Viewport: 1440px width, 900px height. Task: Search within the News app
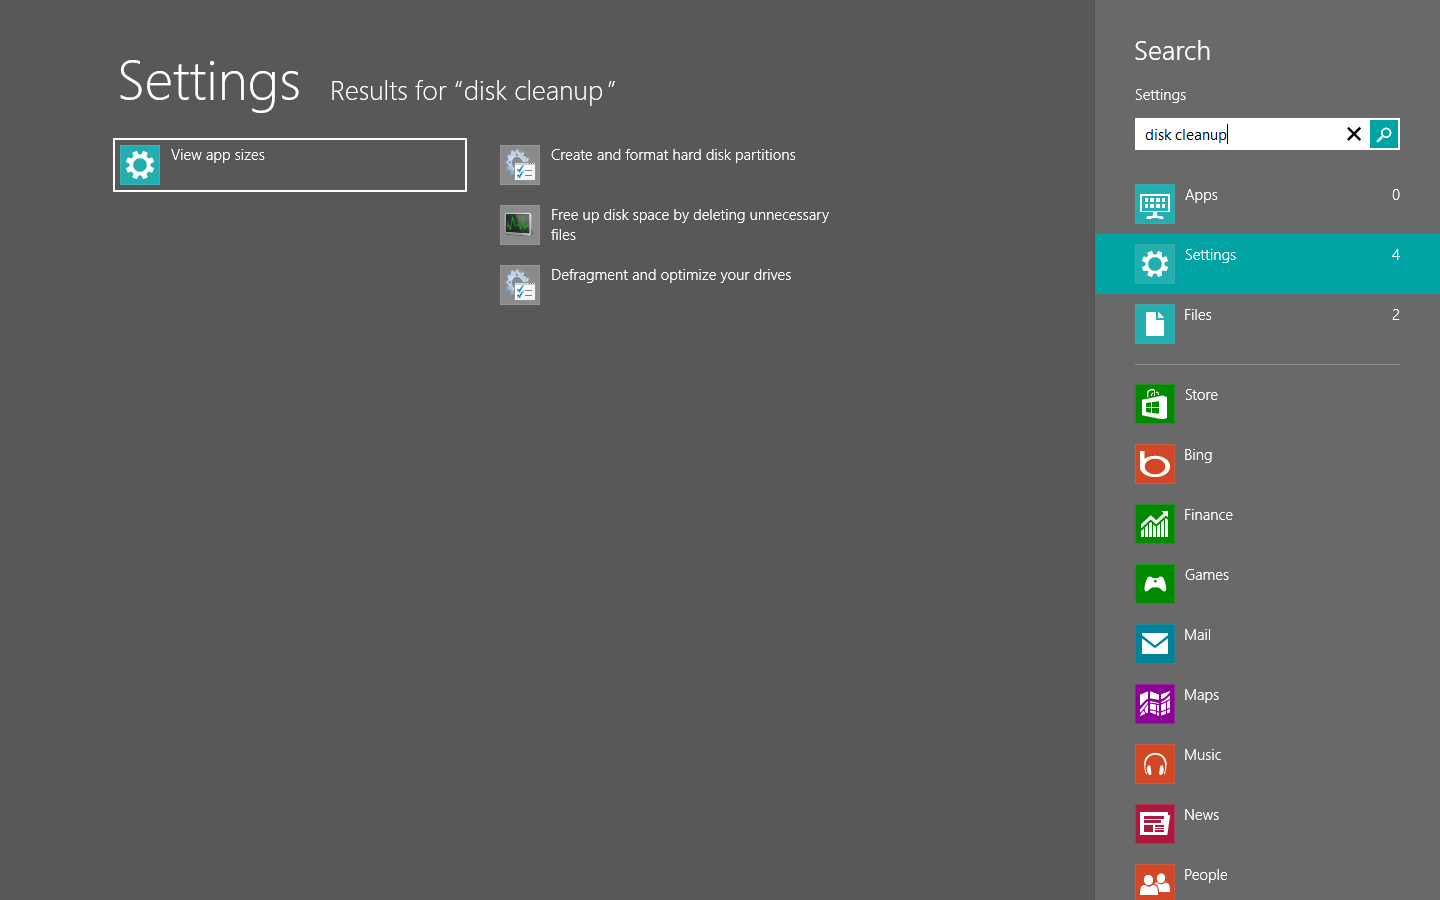[x=1267, y=824]
